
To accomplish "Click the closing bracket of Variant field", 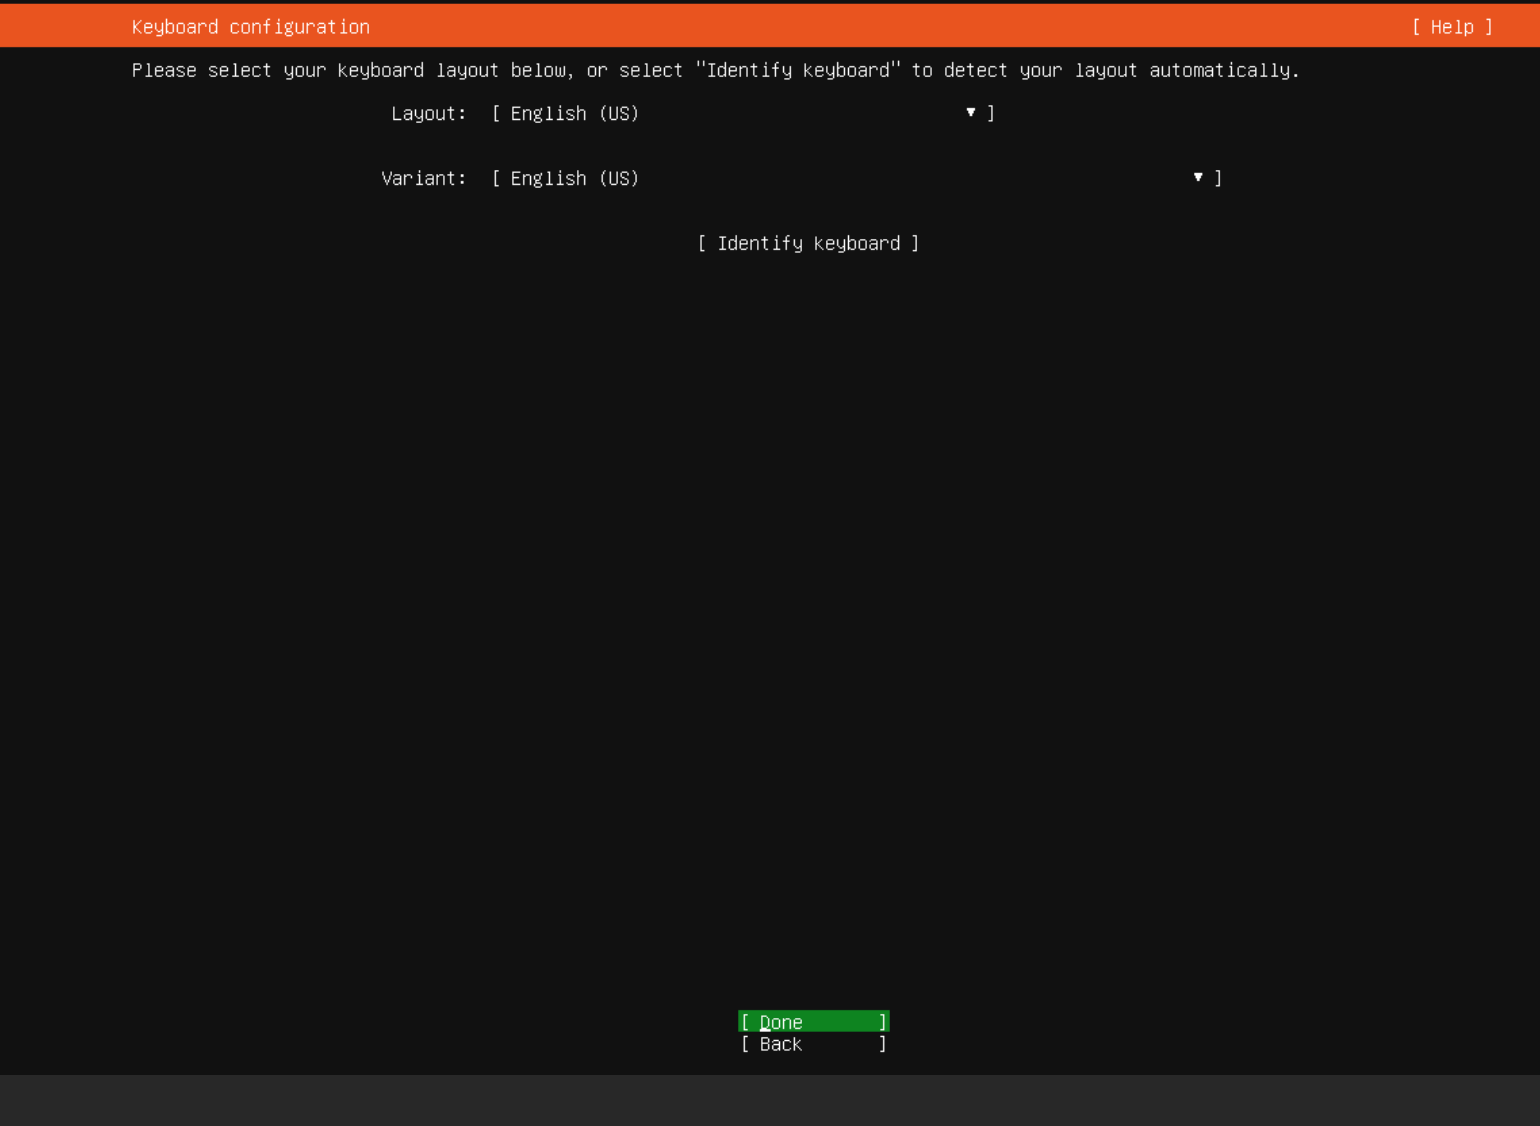I will coord(1218,178).
